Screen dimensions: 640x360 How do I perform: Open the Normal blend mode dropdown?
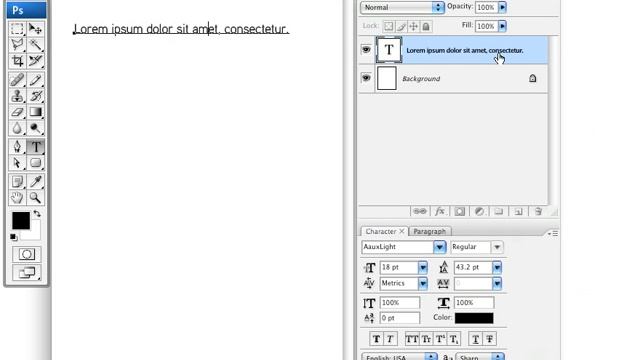pyautogui.click(x=402, y=7)
